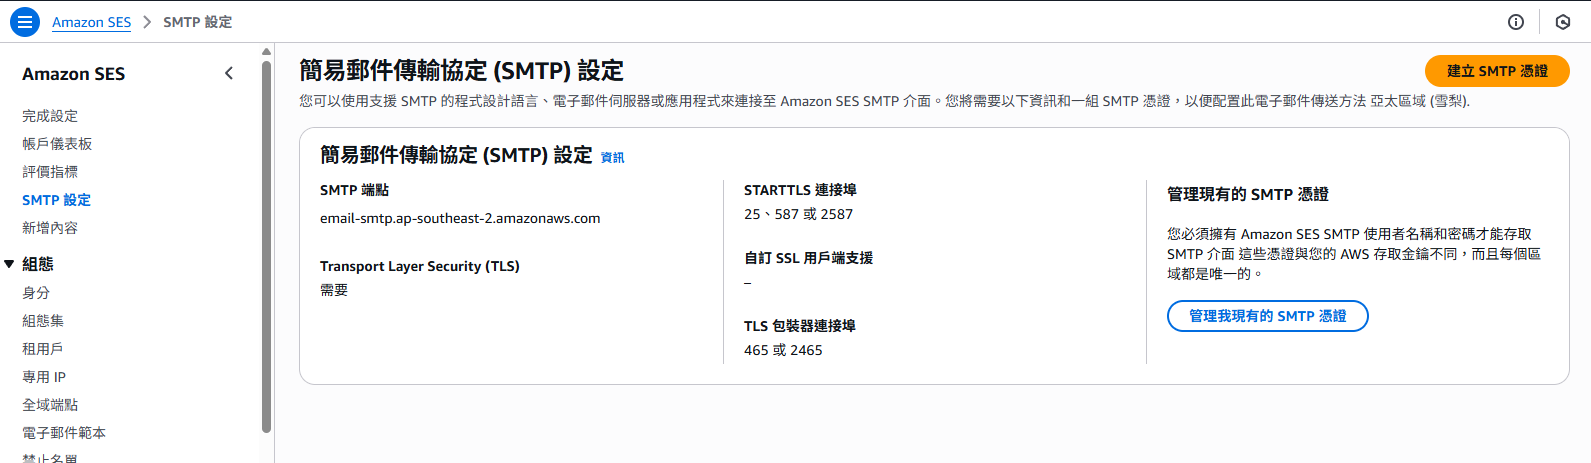Go to Amazon SES breadcrumb link
The image size is (1591, 463).
(x=91, y=22)
